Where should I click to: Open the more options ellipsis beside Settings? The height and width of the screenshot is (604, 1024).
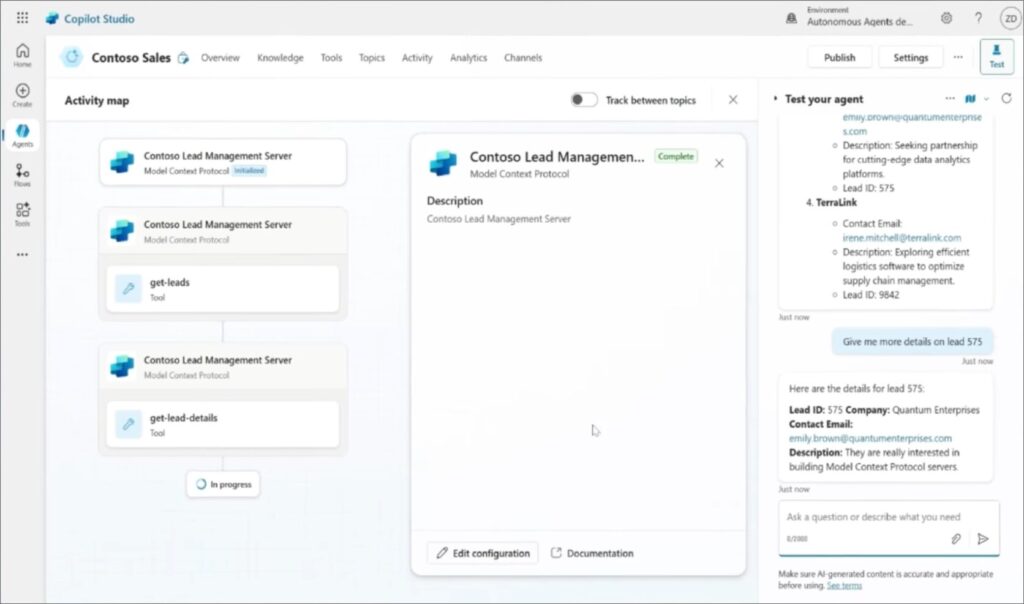(x=958, y=57)
